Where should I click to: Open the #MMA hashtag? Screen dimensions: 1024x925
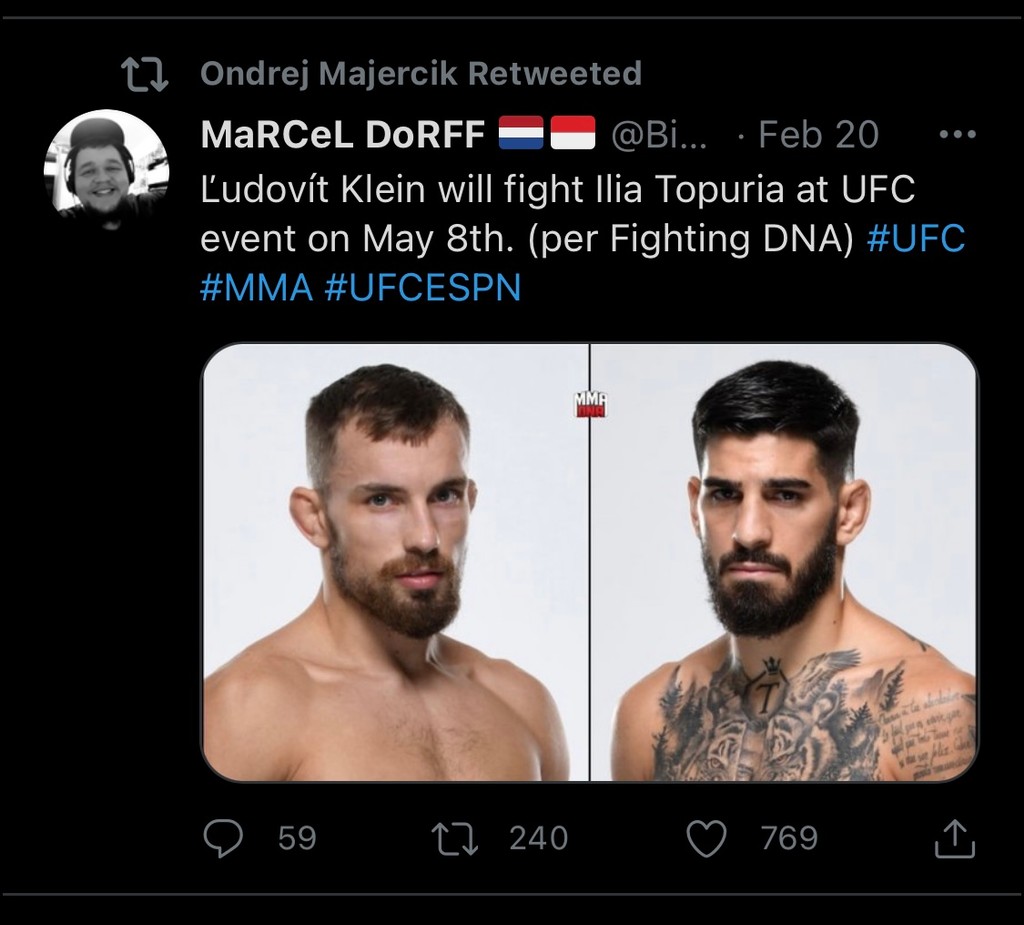click(x=256, y=289)
